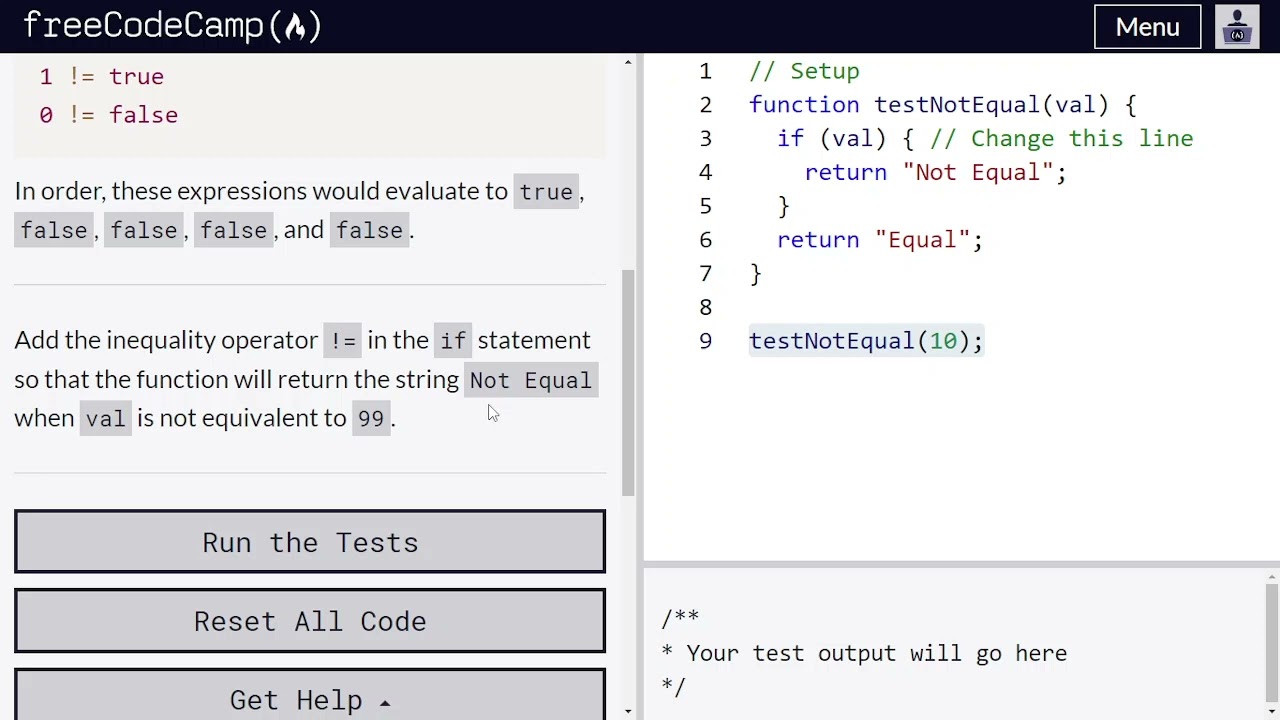Click the instructions scroll-up arrow
Viewport: 1280px width, 720px height.
(628, 62)
